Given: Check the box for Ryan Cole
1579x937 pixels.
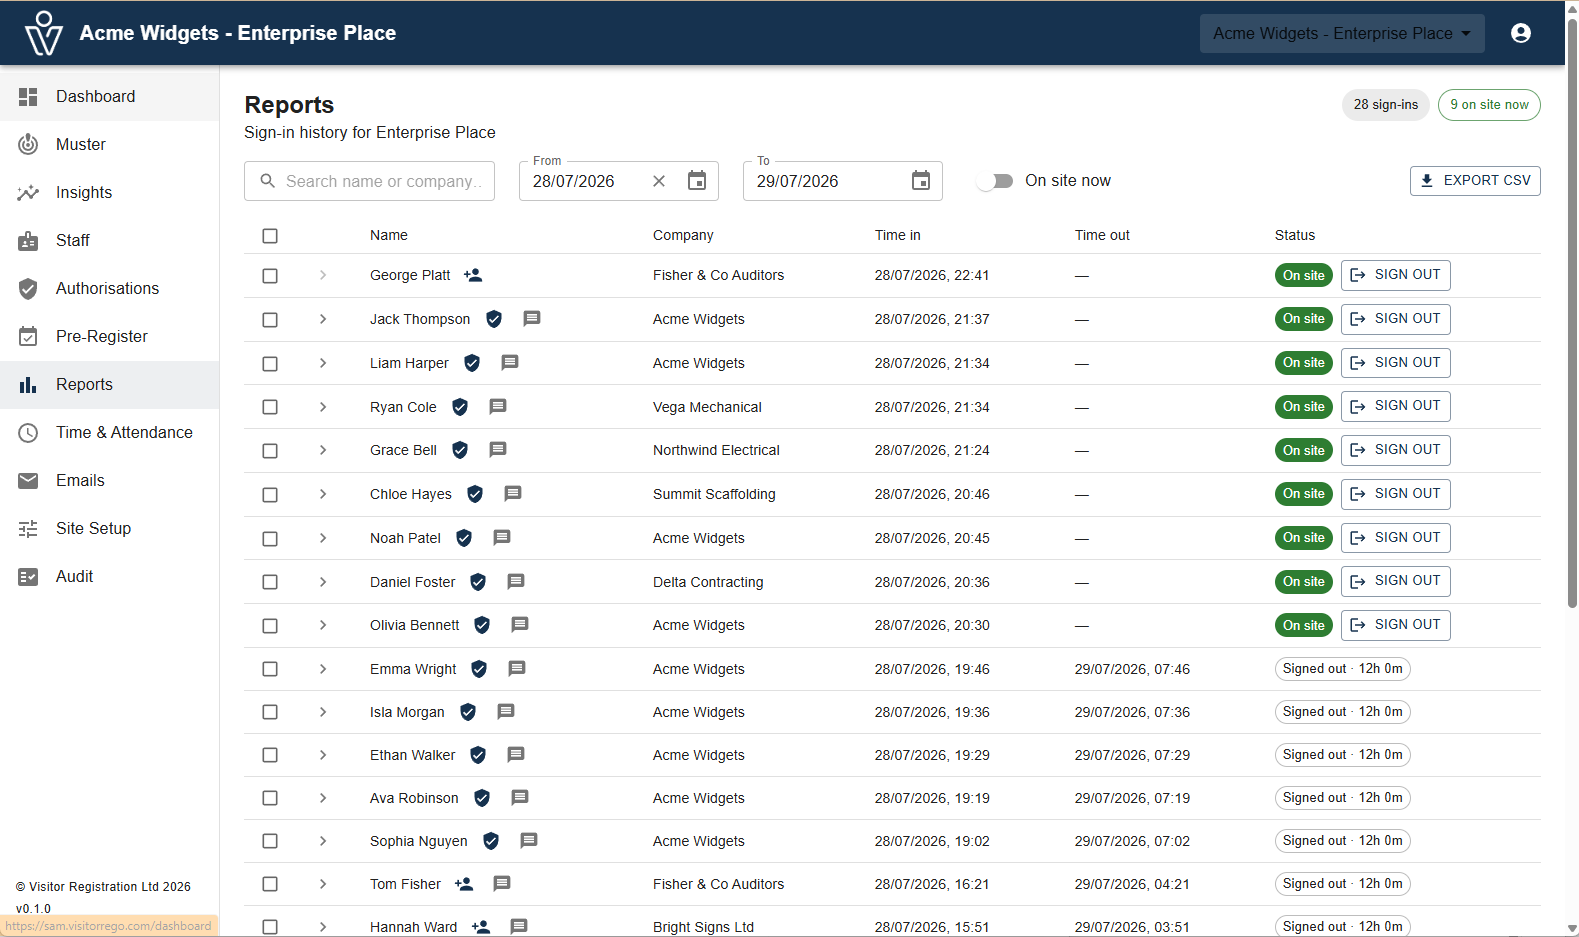Looking at the screenshot, I should 270,407.
